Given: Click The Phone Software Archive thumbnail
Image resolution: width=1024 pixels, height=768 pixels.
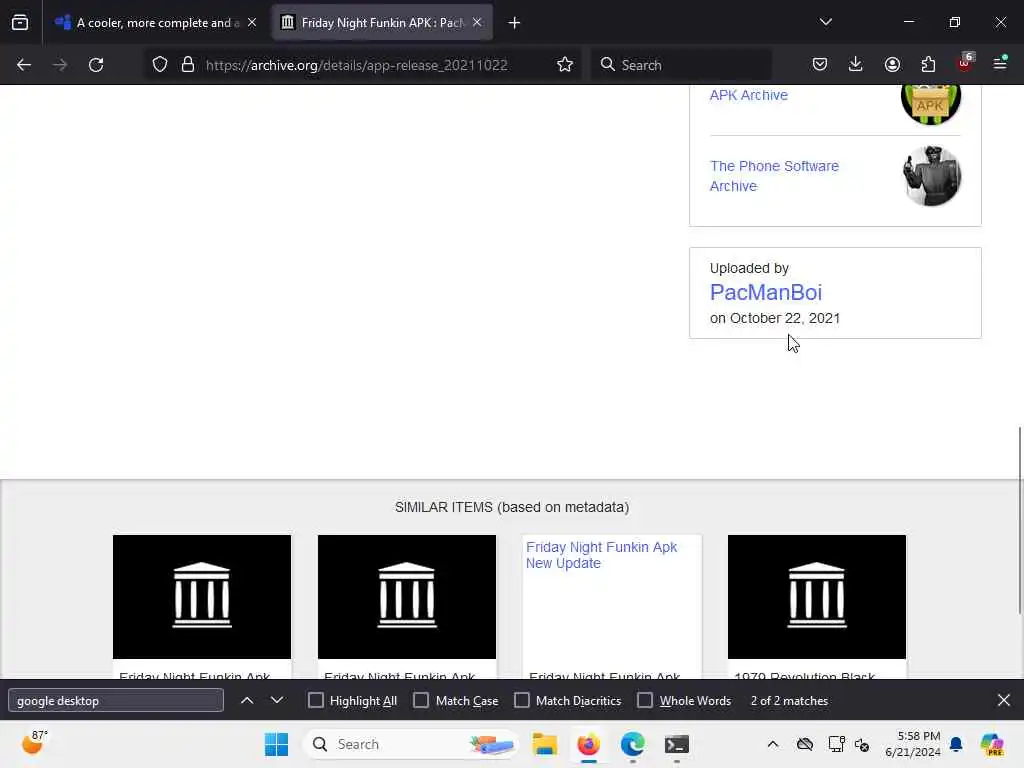Looking at the screenshot, I should 931,176.
